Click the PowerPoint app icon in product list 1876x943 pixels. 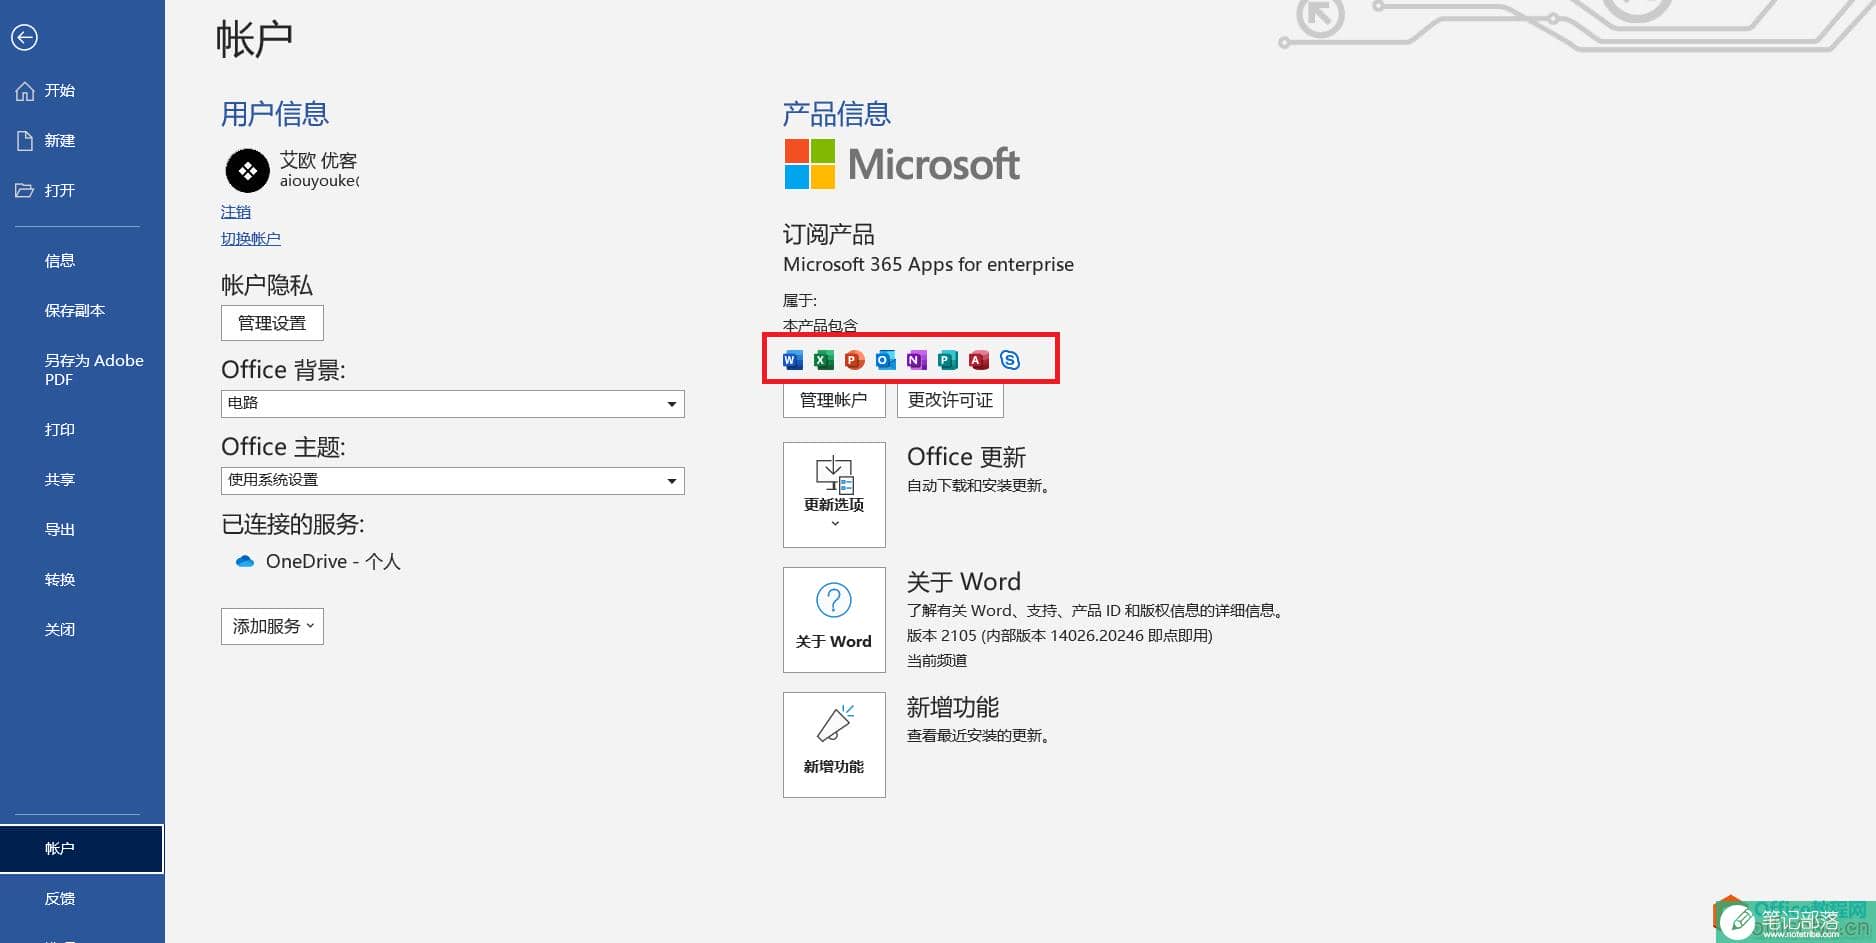[854, 360]
